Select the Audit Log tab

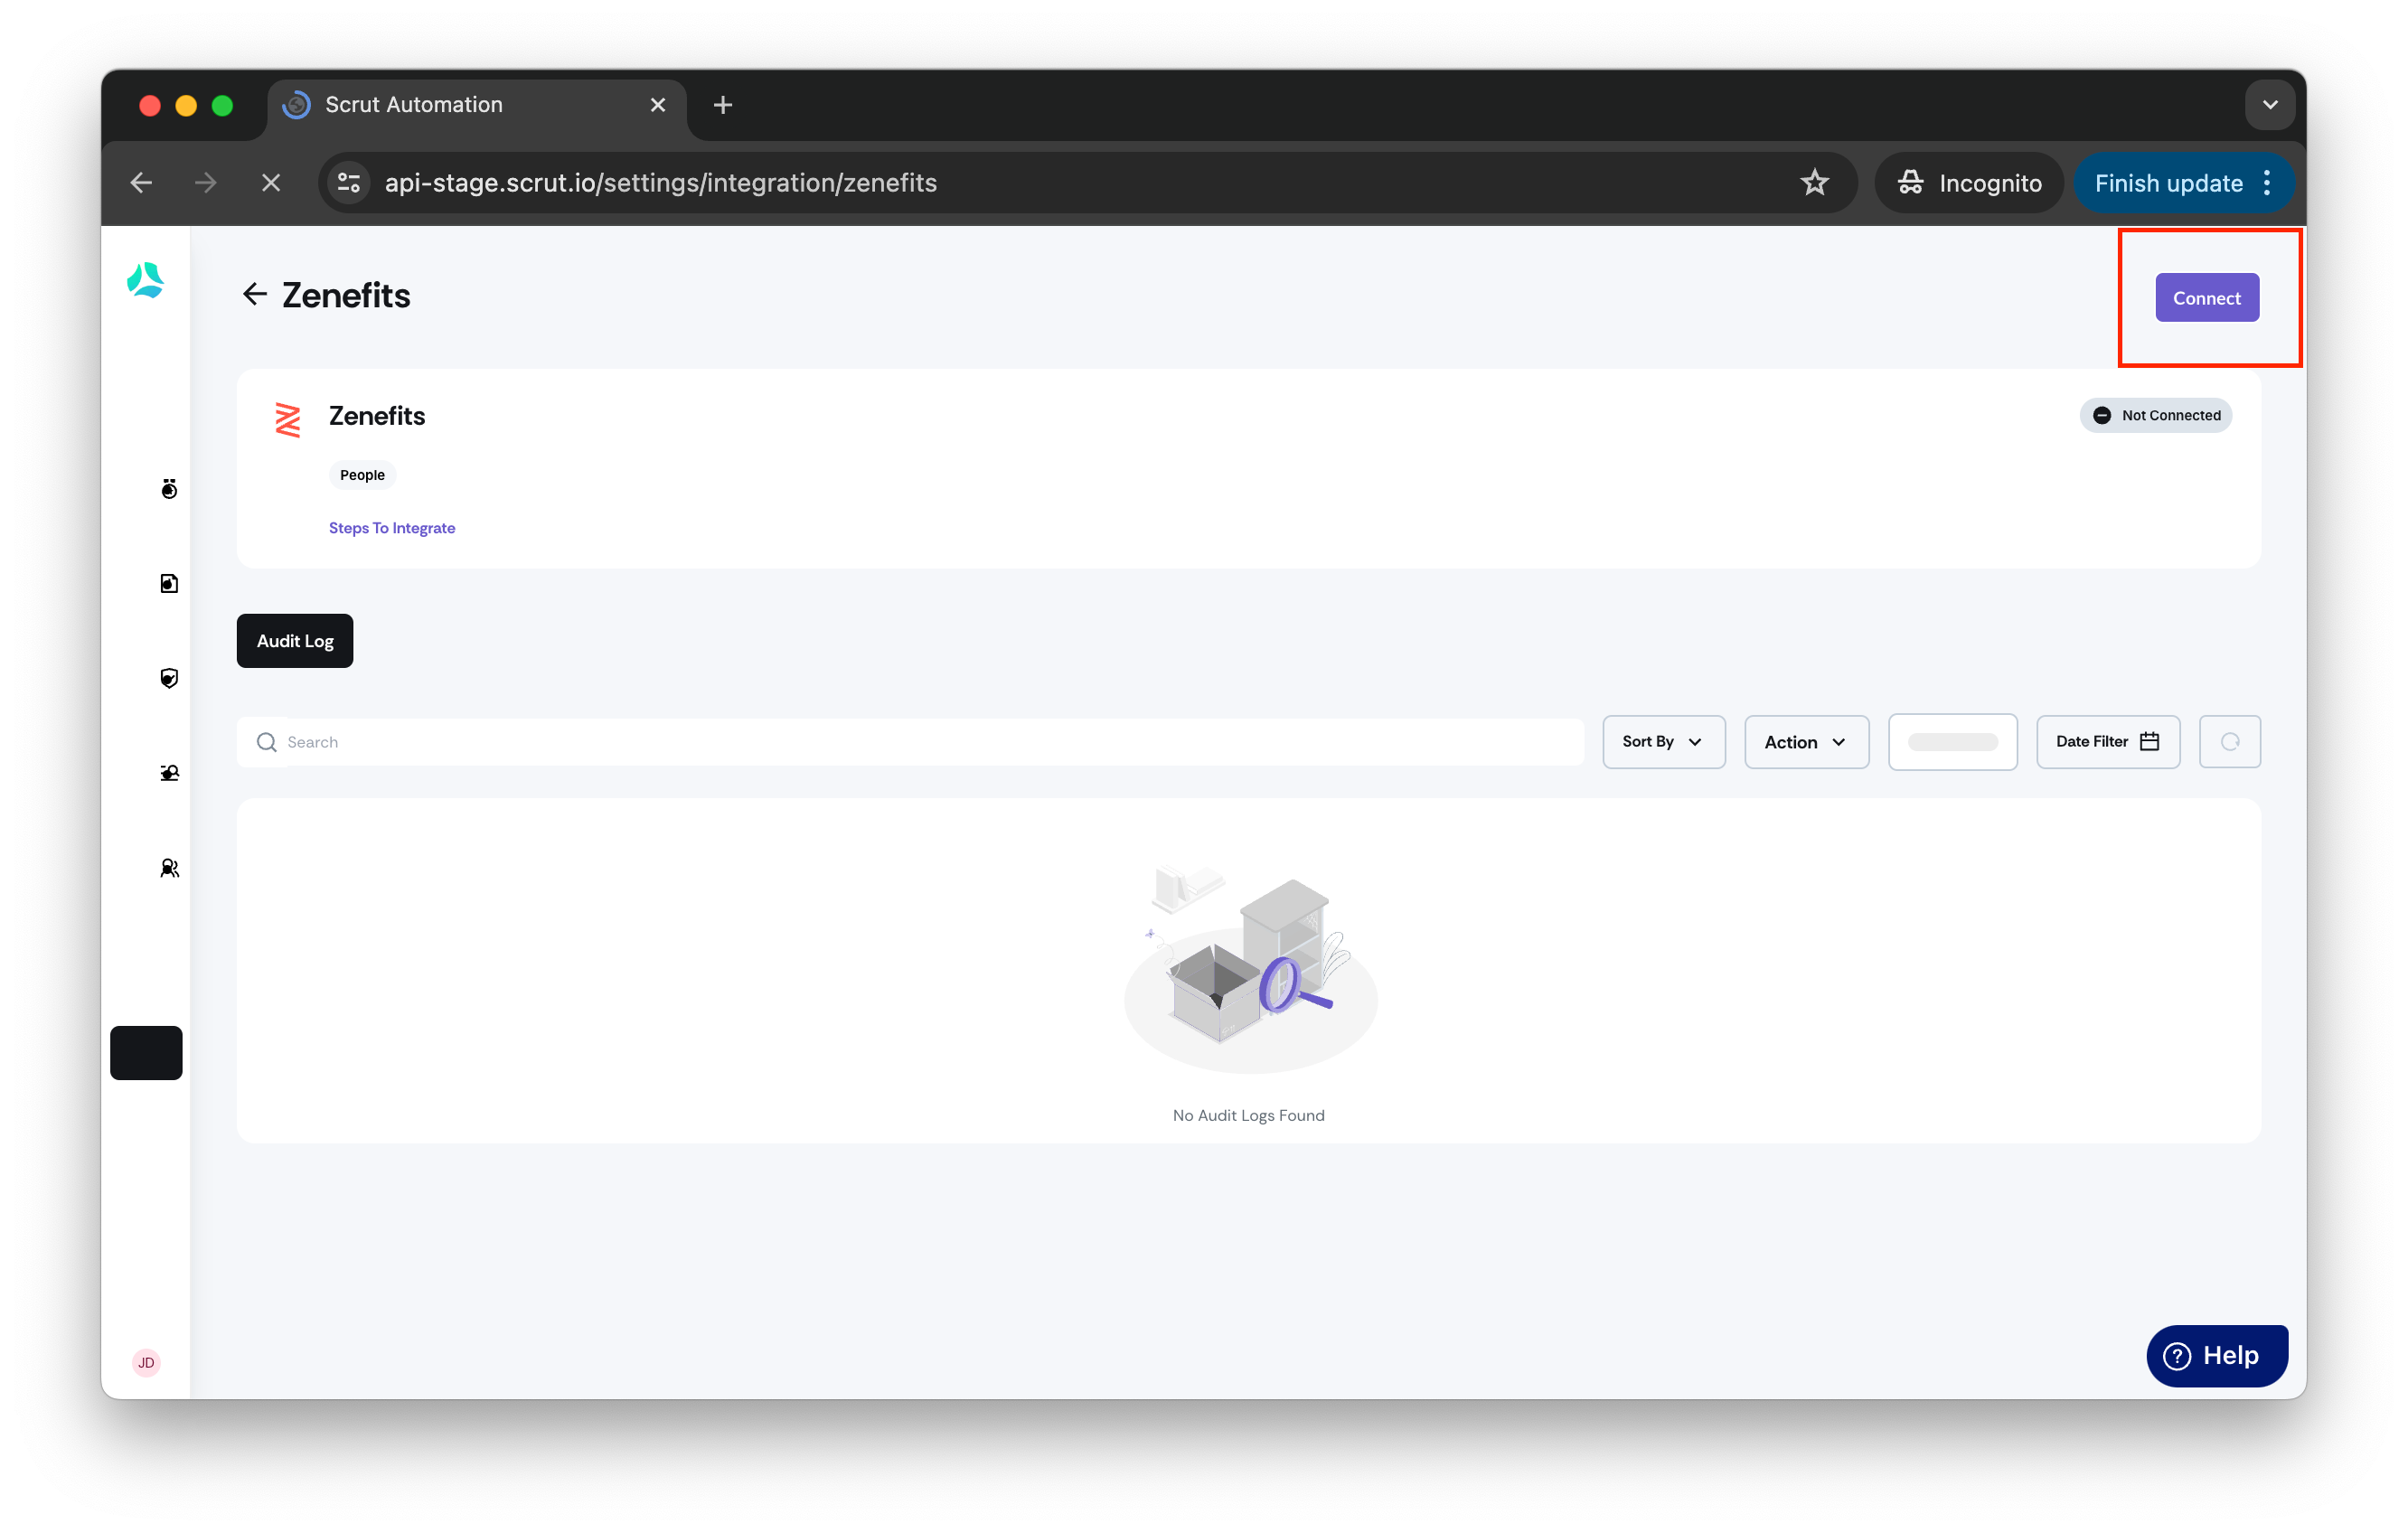point(295,641)
